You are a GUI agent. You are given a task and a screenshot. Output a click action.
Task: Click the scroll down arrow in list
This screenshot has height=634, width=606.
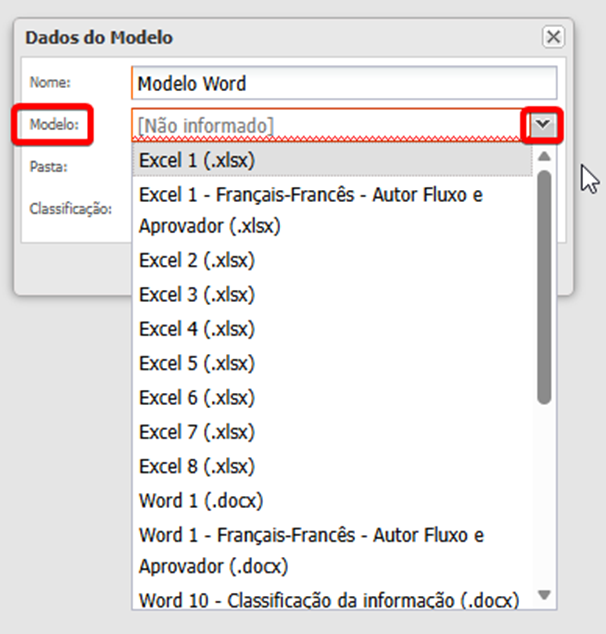pos(544,596)
